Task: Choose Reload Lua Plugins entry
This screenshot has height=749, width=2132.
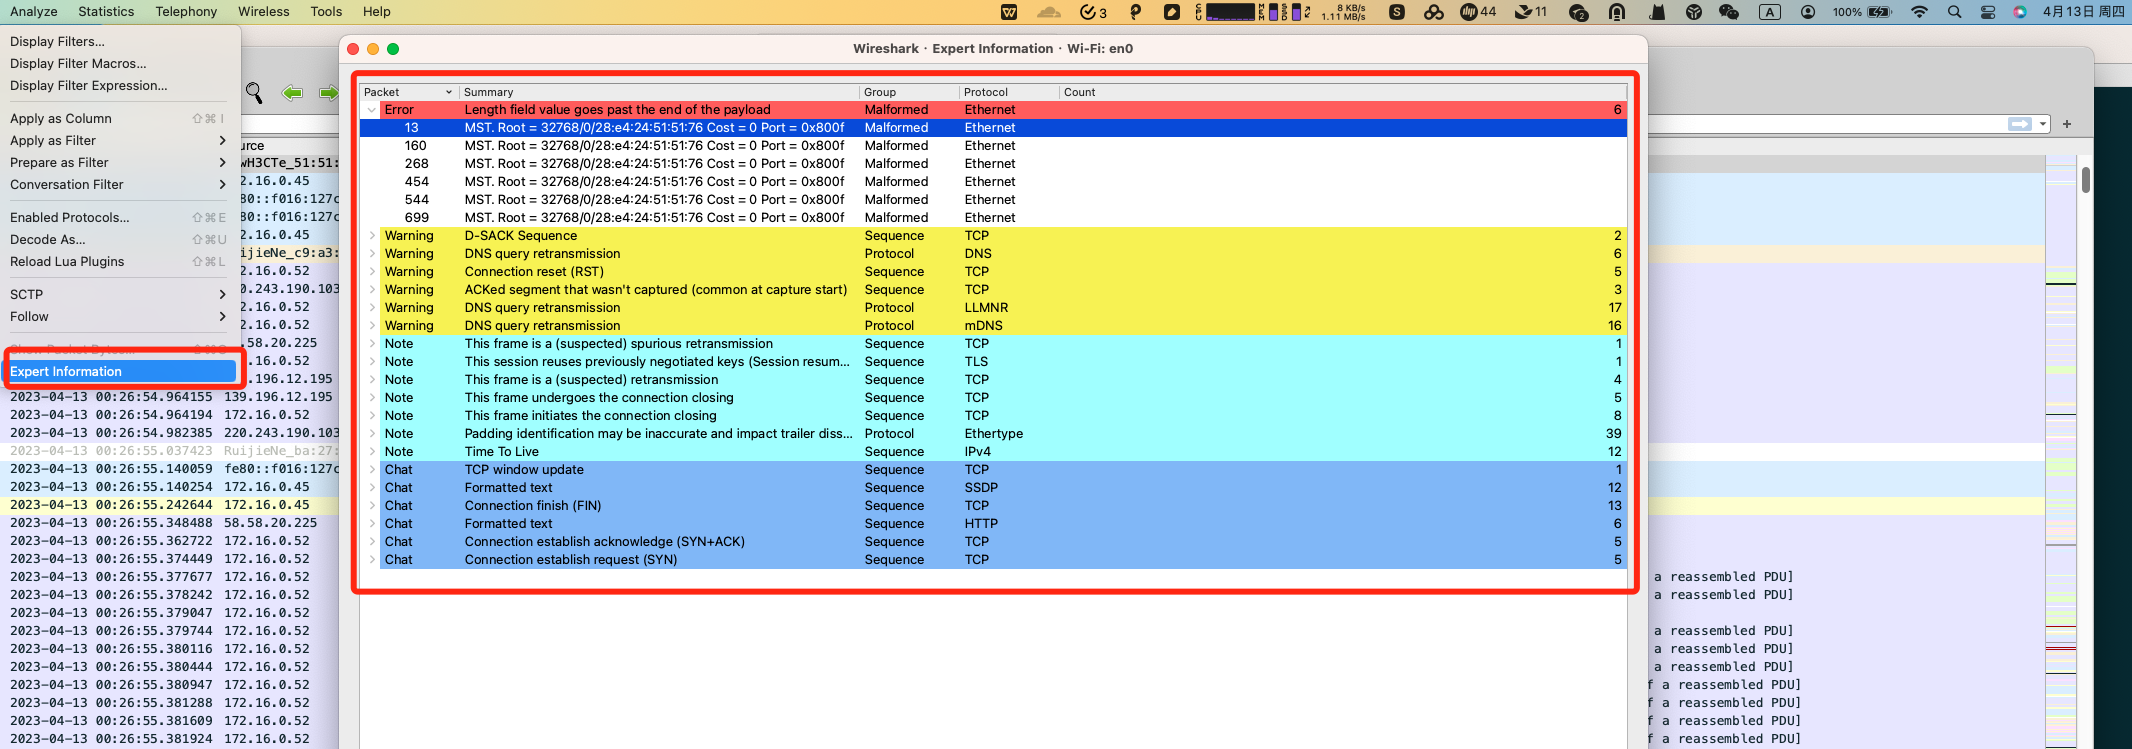Action: pyautogui.click(x=120, y=262)
